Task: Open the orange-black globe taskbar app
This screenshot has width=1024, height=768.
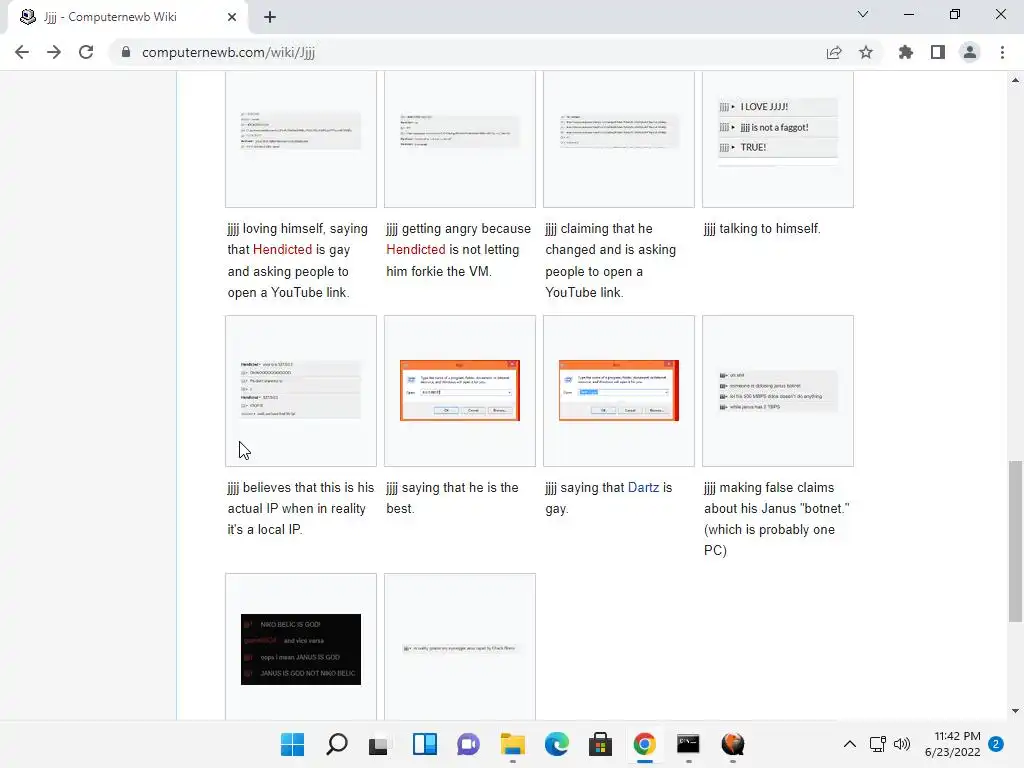Action: click(x=733, y=744)
